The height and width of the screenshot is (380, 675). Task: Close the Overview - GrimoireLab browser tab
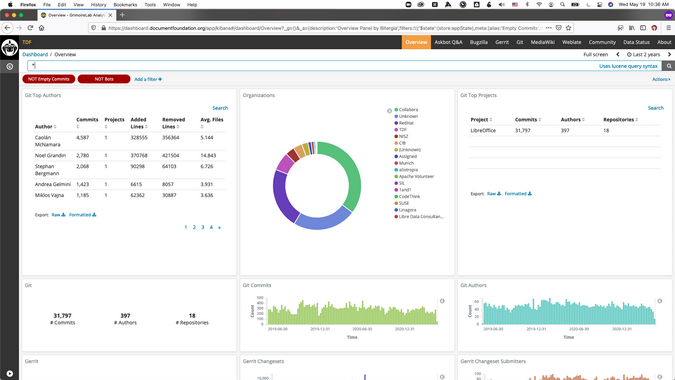coord(110,15)
